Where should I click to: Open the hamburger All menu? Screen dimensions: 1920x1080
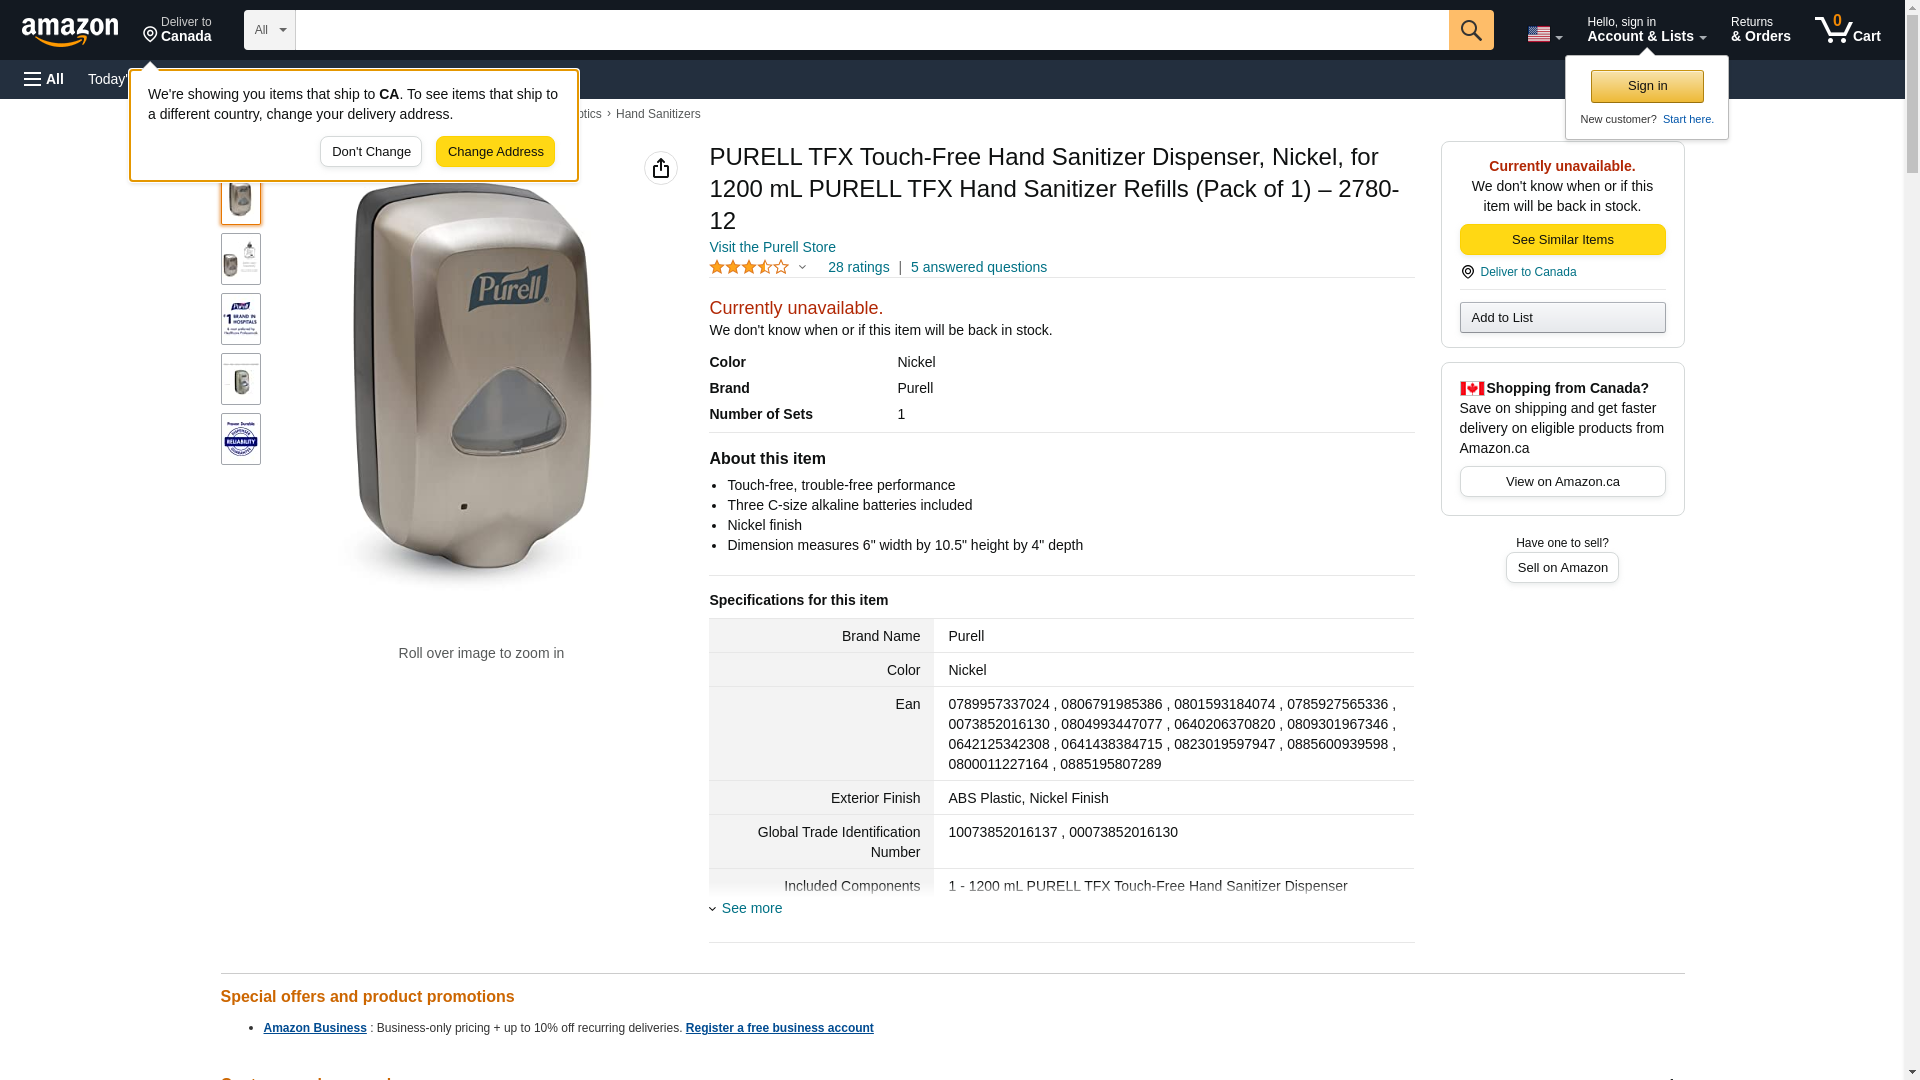[44, 79]
